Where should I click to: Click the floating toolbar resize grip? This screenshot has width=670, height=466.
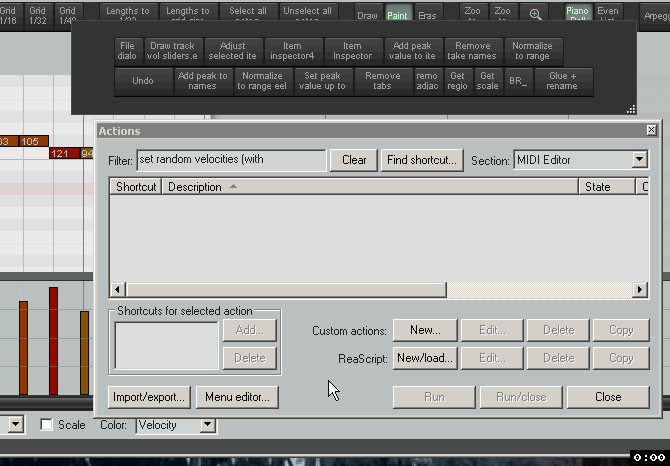click(x=631, y=109)
